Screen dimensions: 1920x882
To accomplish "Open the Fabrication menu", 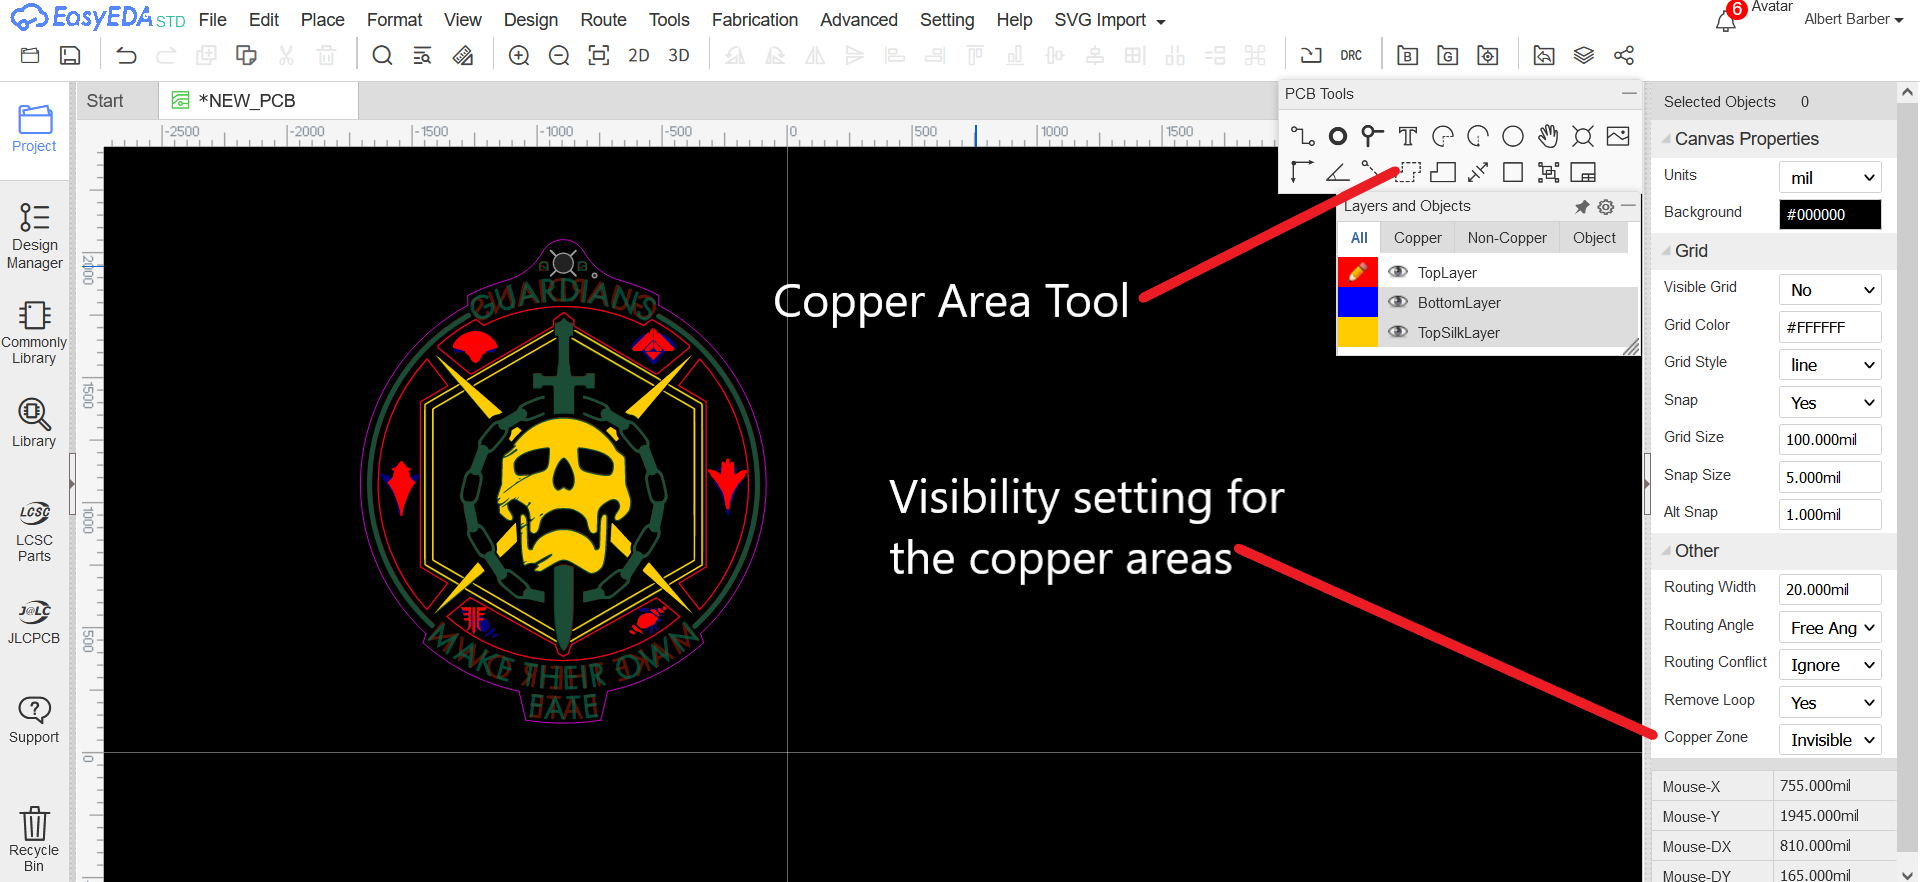I will (755, 20).
